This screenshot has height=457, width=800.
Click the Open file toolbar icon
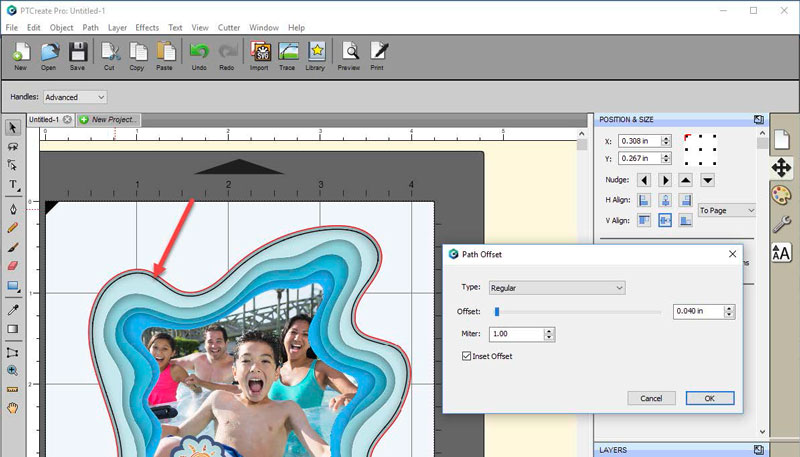click(x=49, y=56)
